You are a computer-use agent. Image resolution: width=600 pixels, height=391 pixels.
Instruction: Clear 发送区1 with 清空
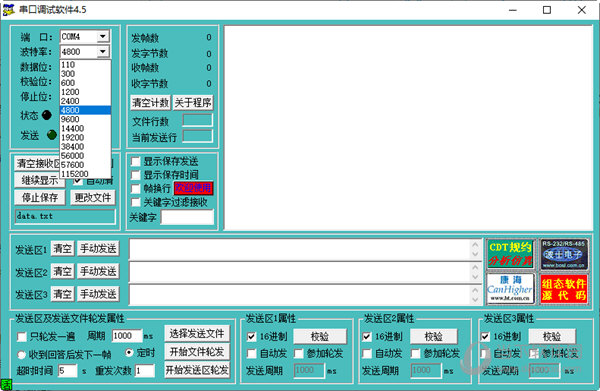63,249
